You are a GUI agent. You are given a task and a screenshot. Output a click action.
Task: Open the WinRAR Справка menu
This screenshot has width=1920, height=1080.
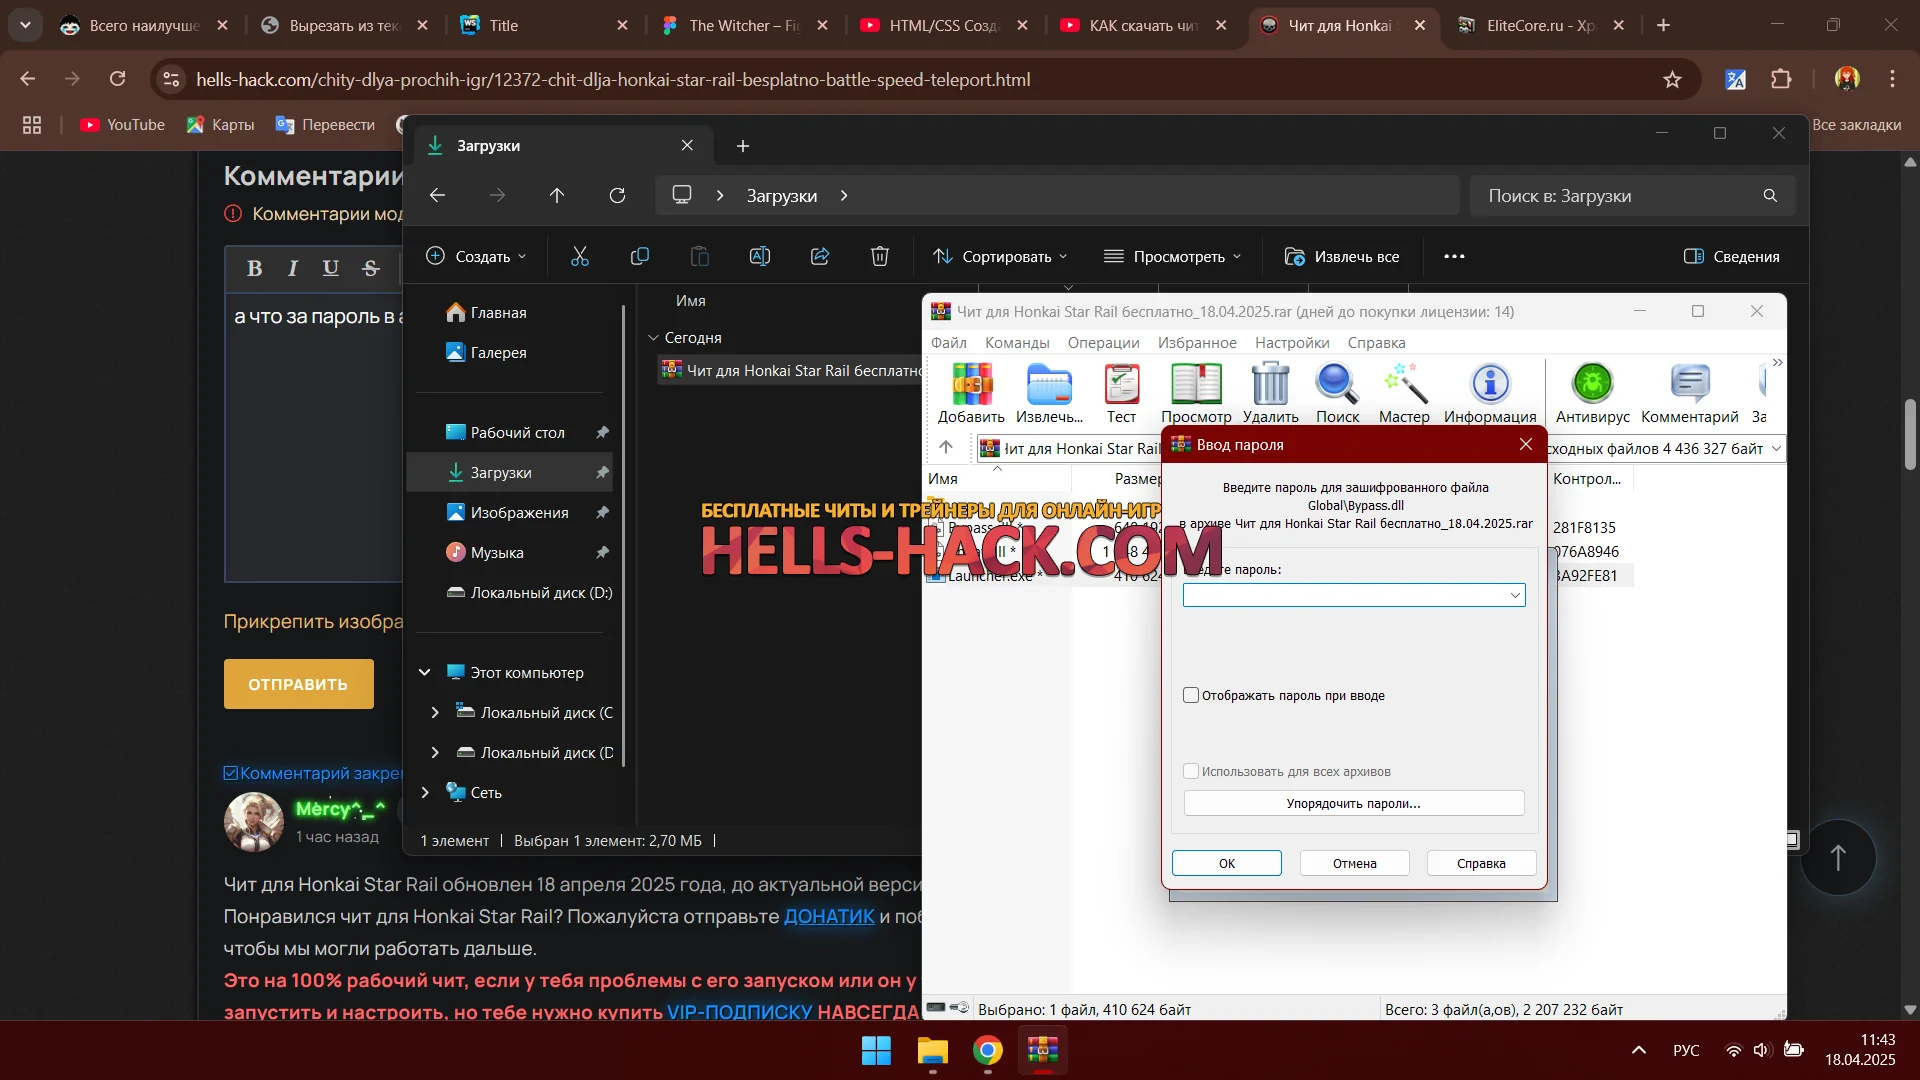click(x=1376, y=342)
